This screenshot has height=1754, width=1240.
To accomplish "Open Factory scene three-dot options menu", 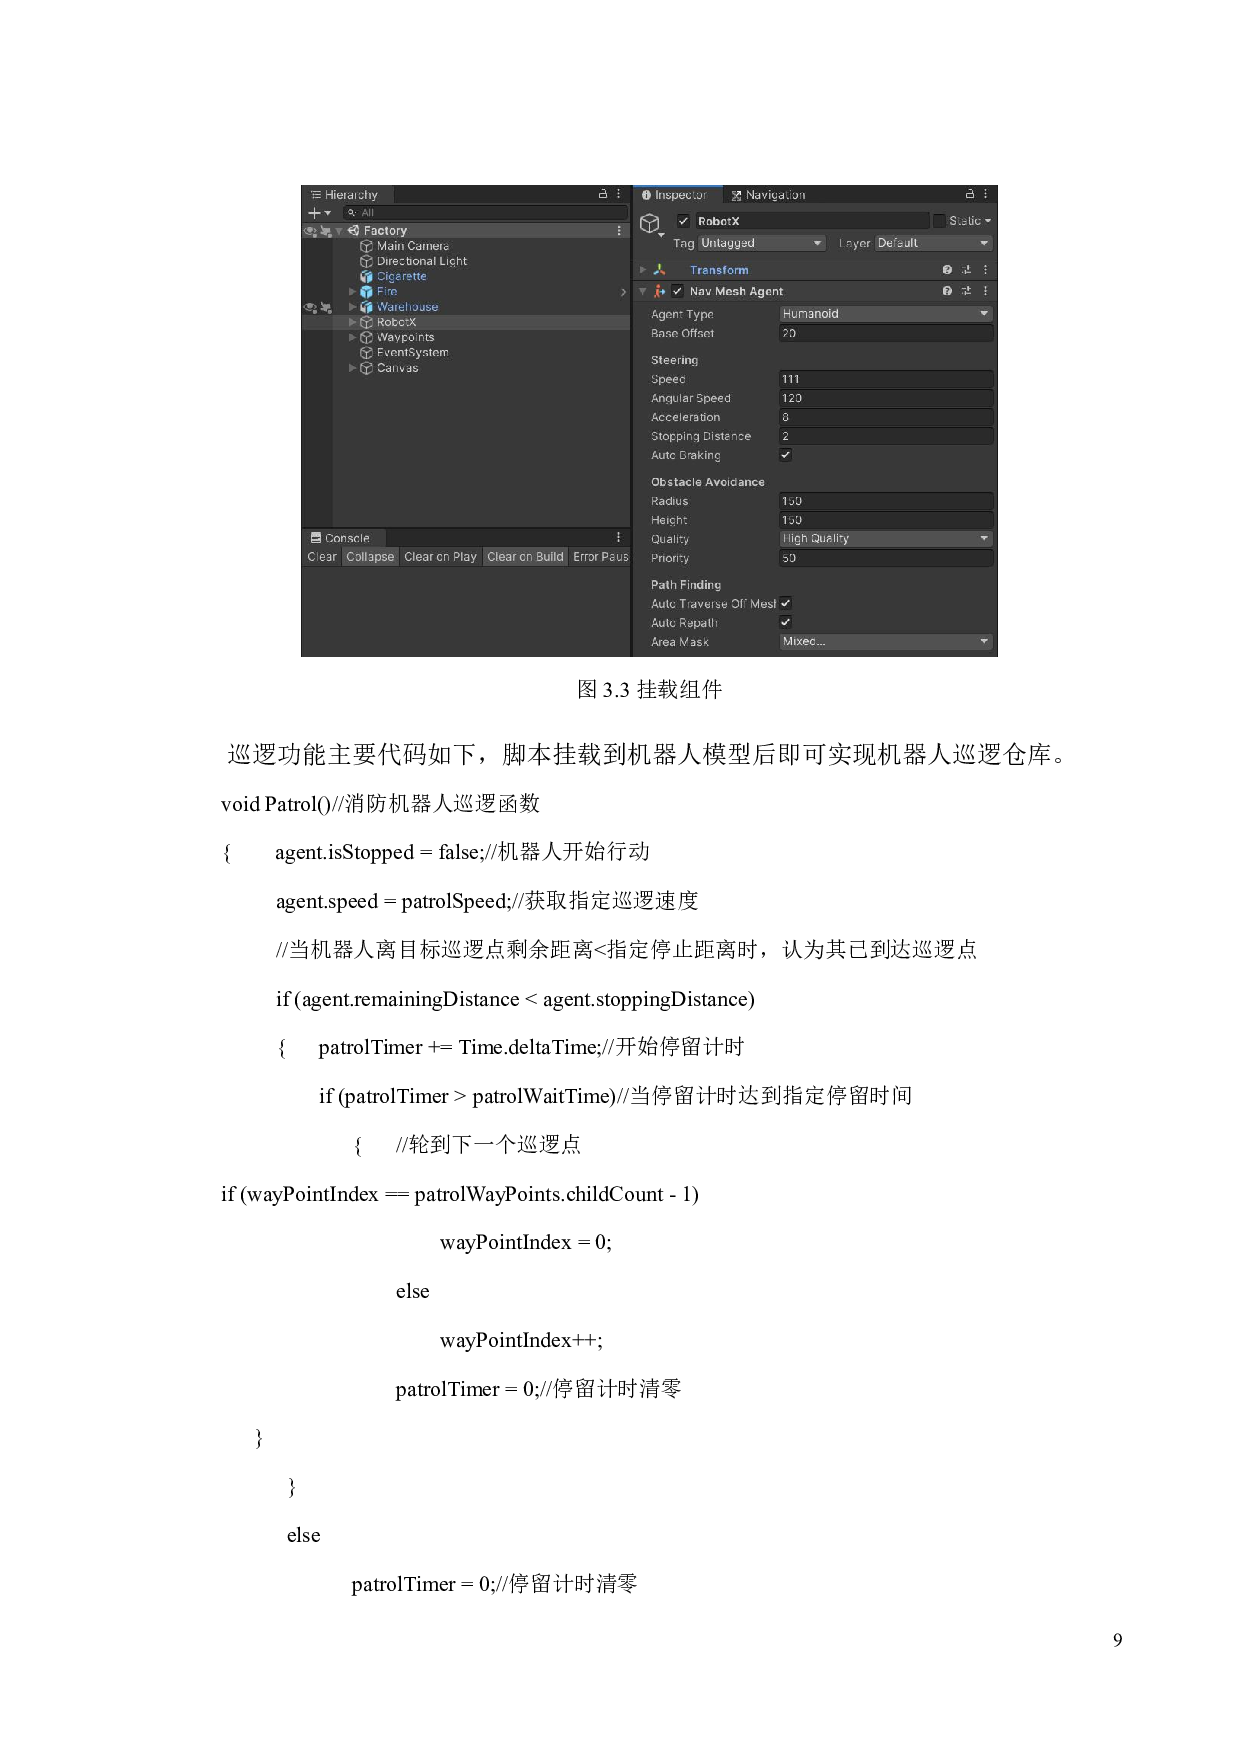I will pyautogui.click(x=619, y=230).
